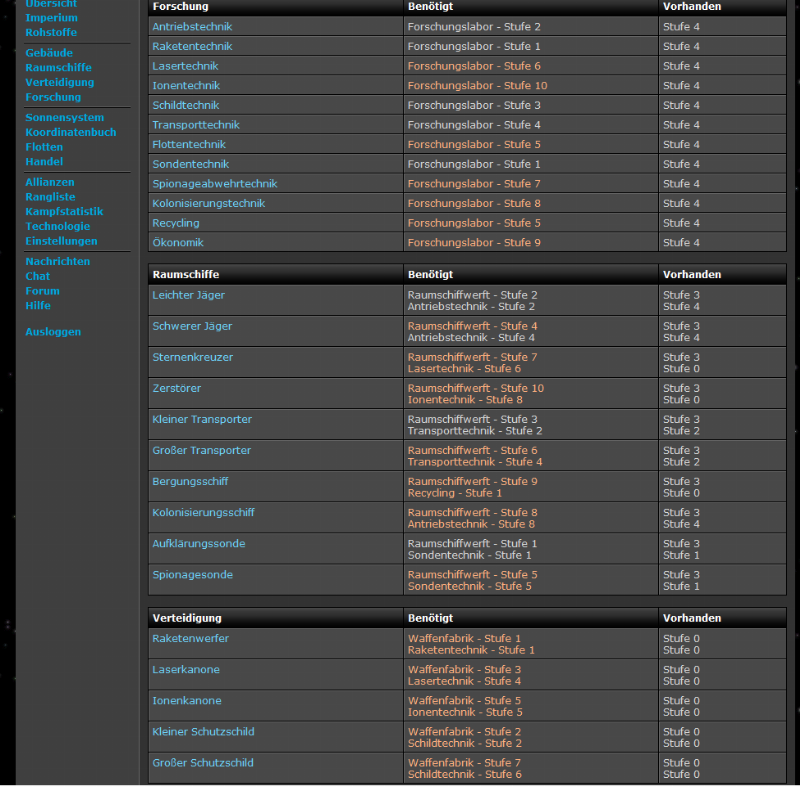800x787 pixels.
Task: Open the Leichter Jäger ship link
Action: 188,295
